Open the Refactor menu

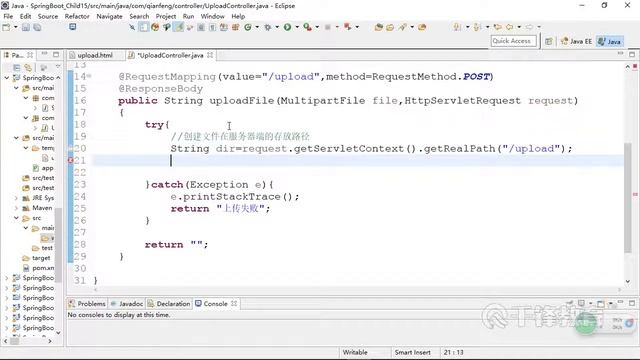click(77, 16)
